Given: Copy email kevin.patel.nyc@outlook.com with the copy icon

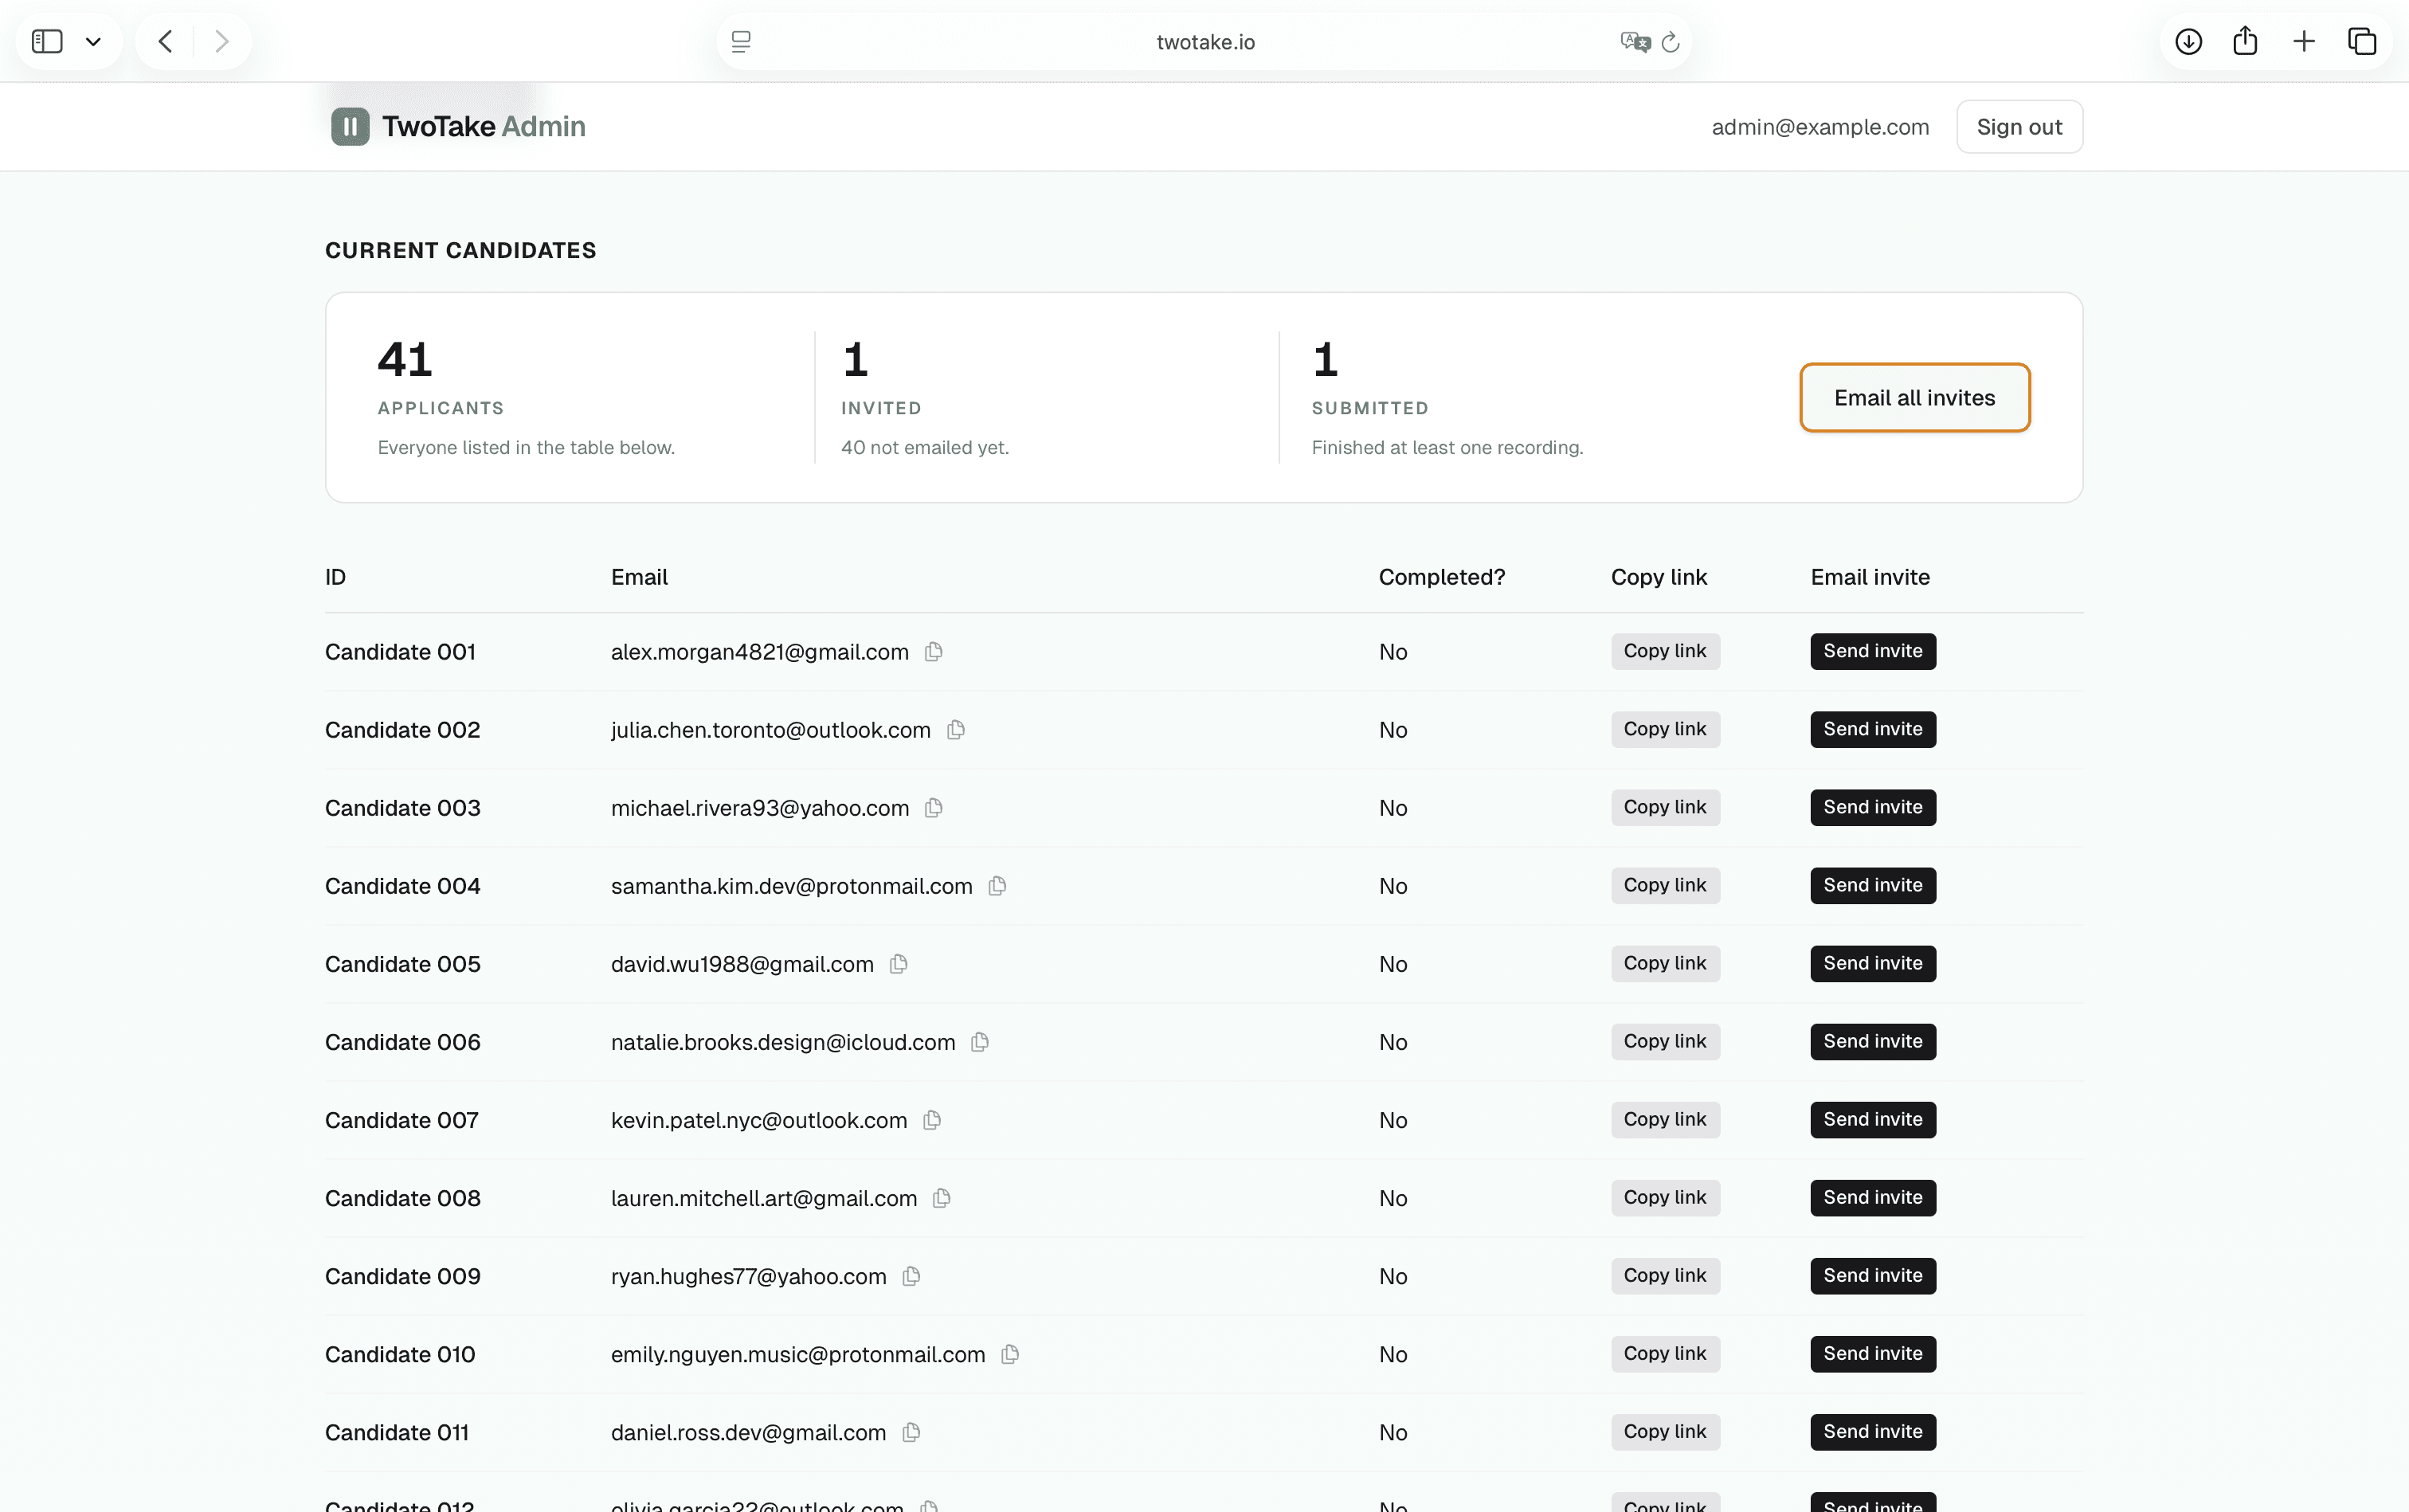Looking at the screenshot, I should click(932, 1119).
